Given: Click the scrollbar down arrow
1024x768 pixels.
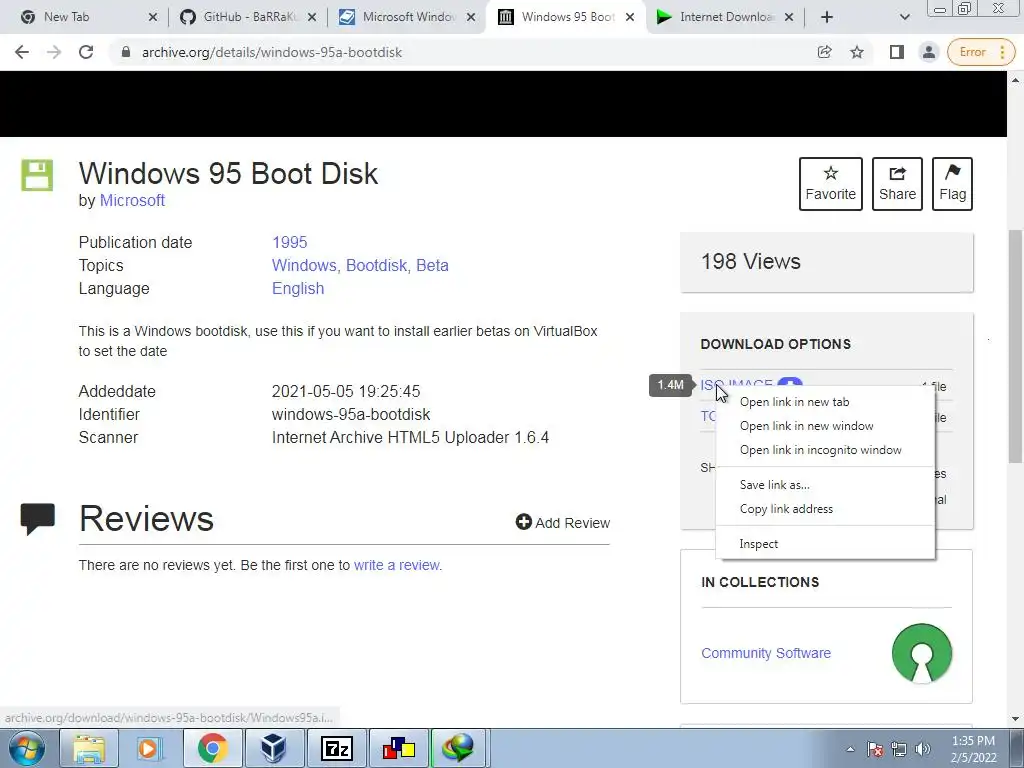Looking at the screenshot, I should click(x=1016, y=719).
